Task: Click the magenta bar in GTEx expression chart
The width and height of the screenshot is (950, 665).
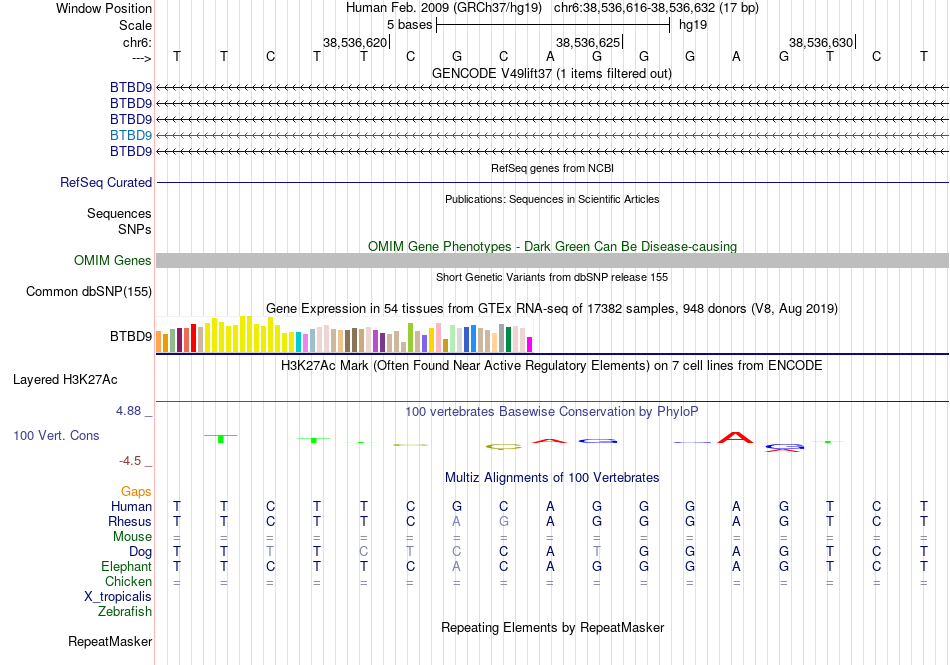Action: tap(530, 345)
